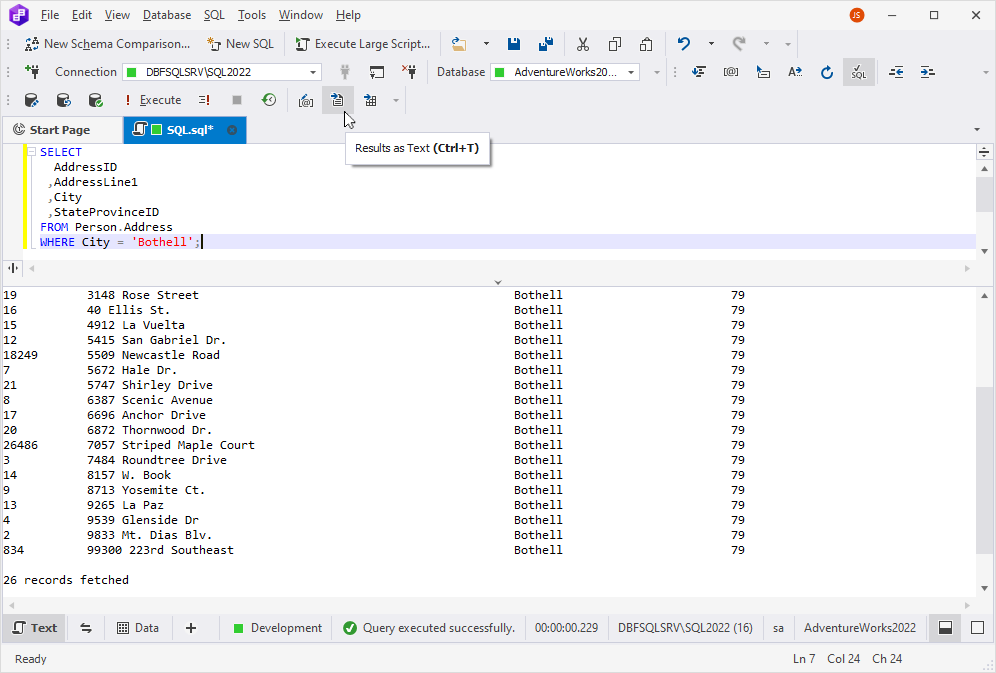The height and width of the screenshot is (673, 996).
Task: Click the Paste clipboard icon
Action: tap(646, 44)
